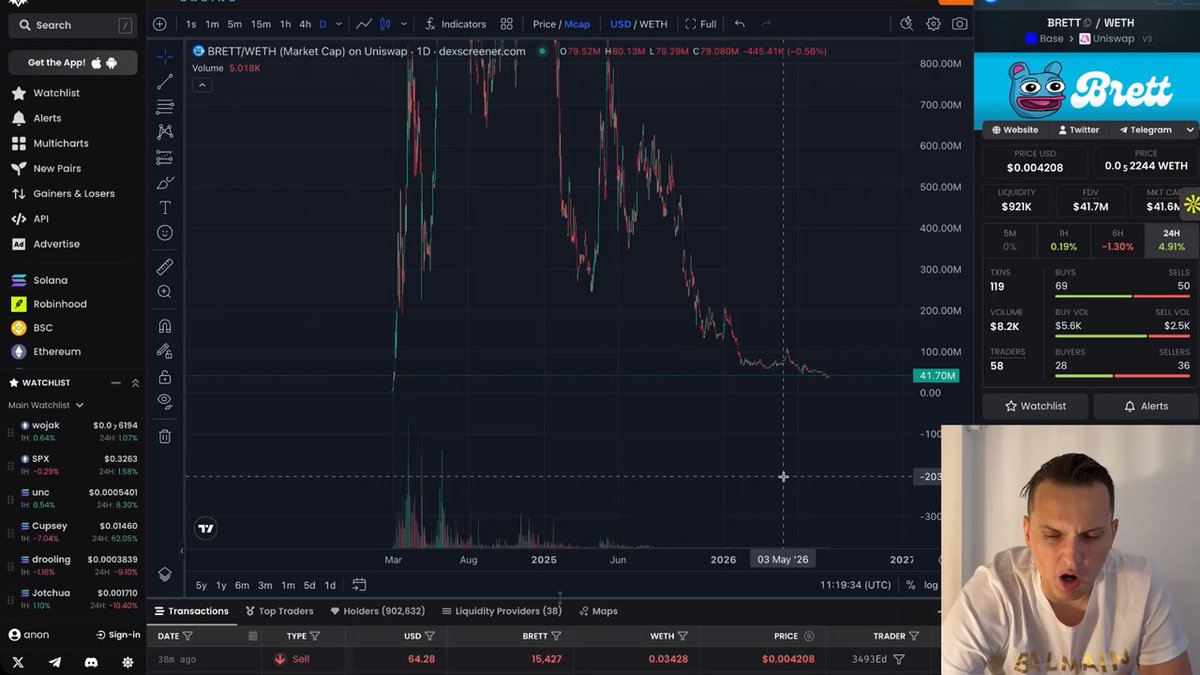1200x675 pixels.
Task: Collapse the Volume legend chevron
Action: tap(202, 85)
